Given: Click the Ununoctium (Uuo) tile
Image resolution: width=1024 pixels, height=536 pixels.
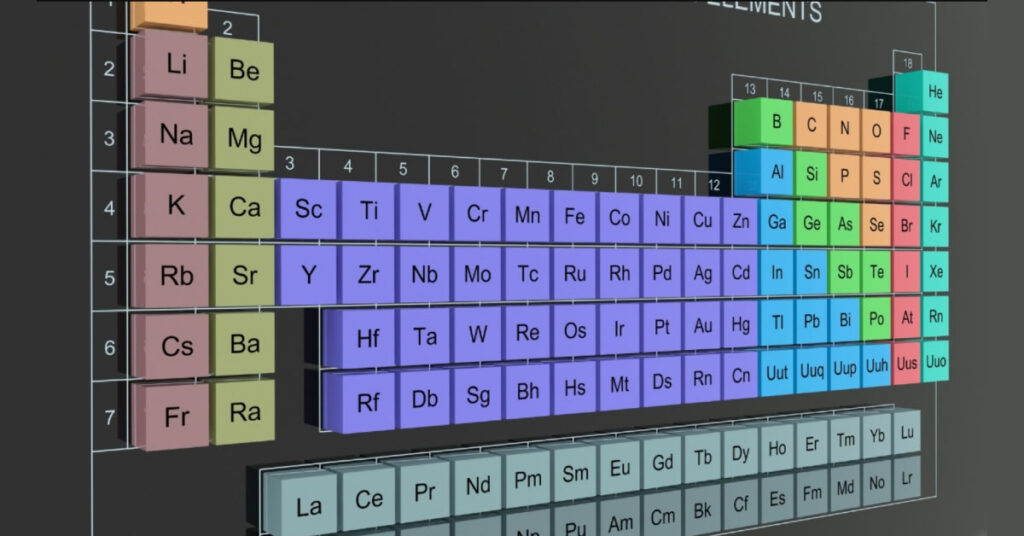Looking at the screenshot, I should [x=936, y=360].
